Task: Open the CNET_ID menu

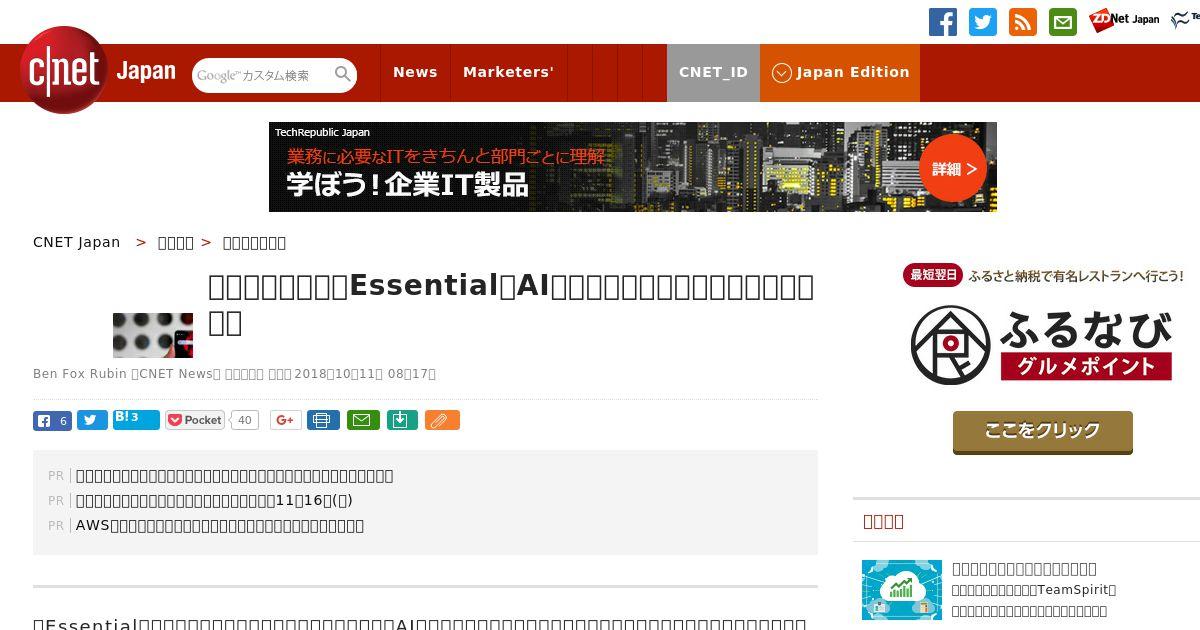Action: 713,73
